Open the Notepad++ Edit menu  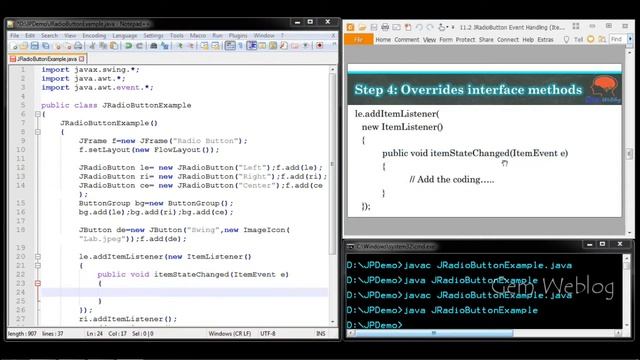pos(30,36)
